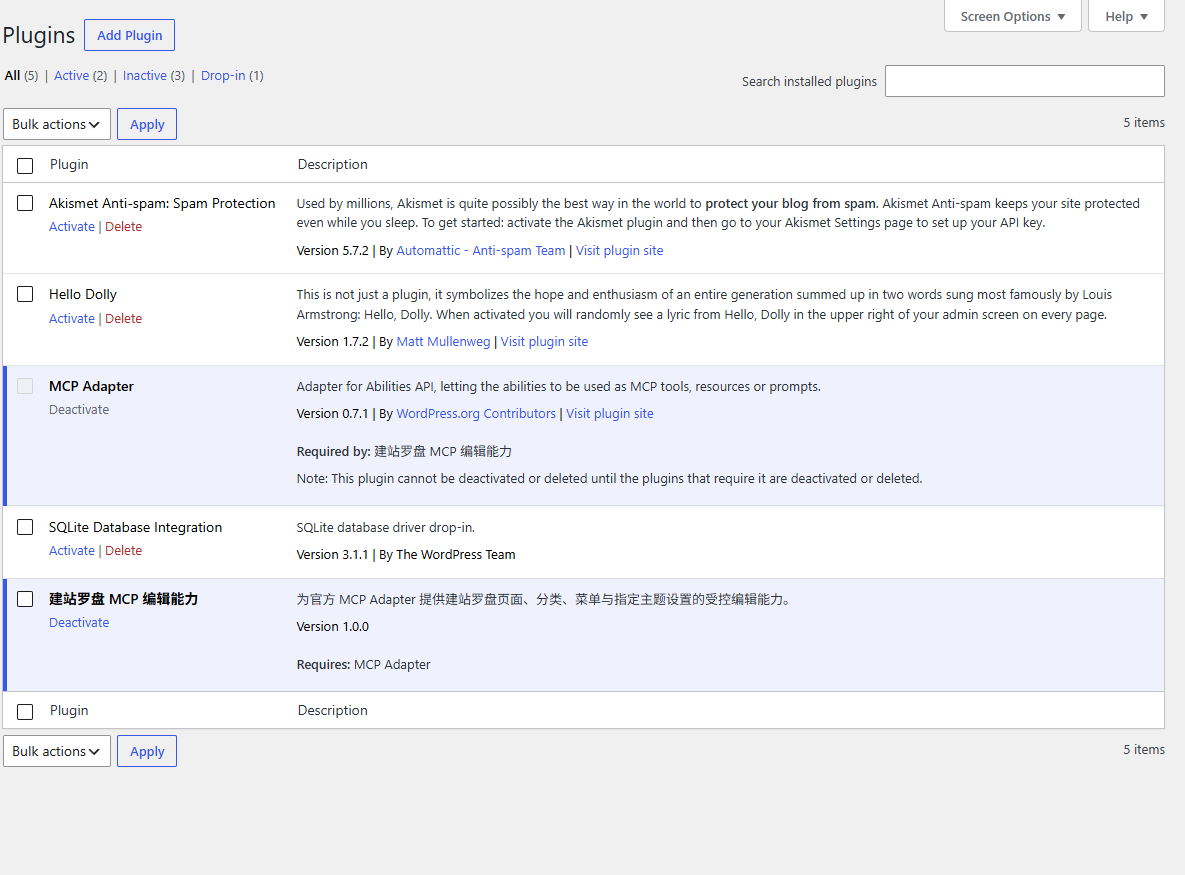Click the Plugins page heading
Screen dimensions: 1185x875
tap(39, 36)
